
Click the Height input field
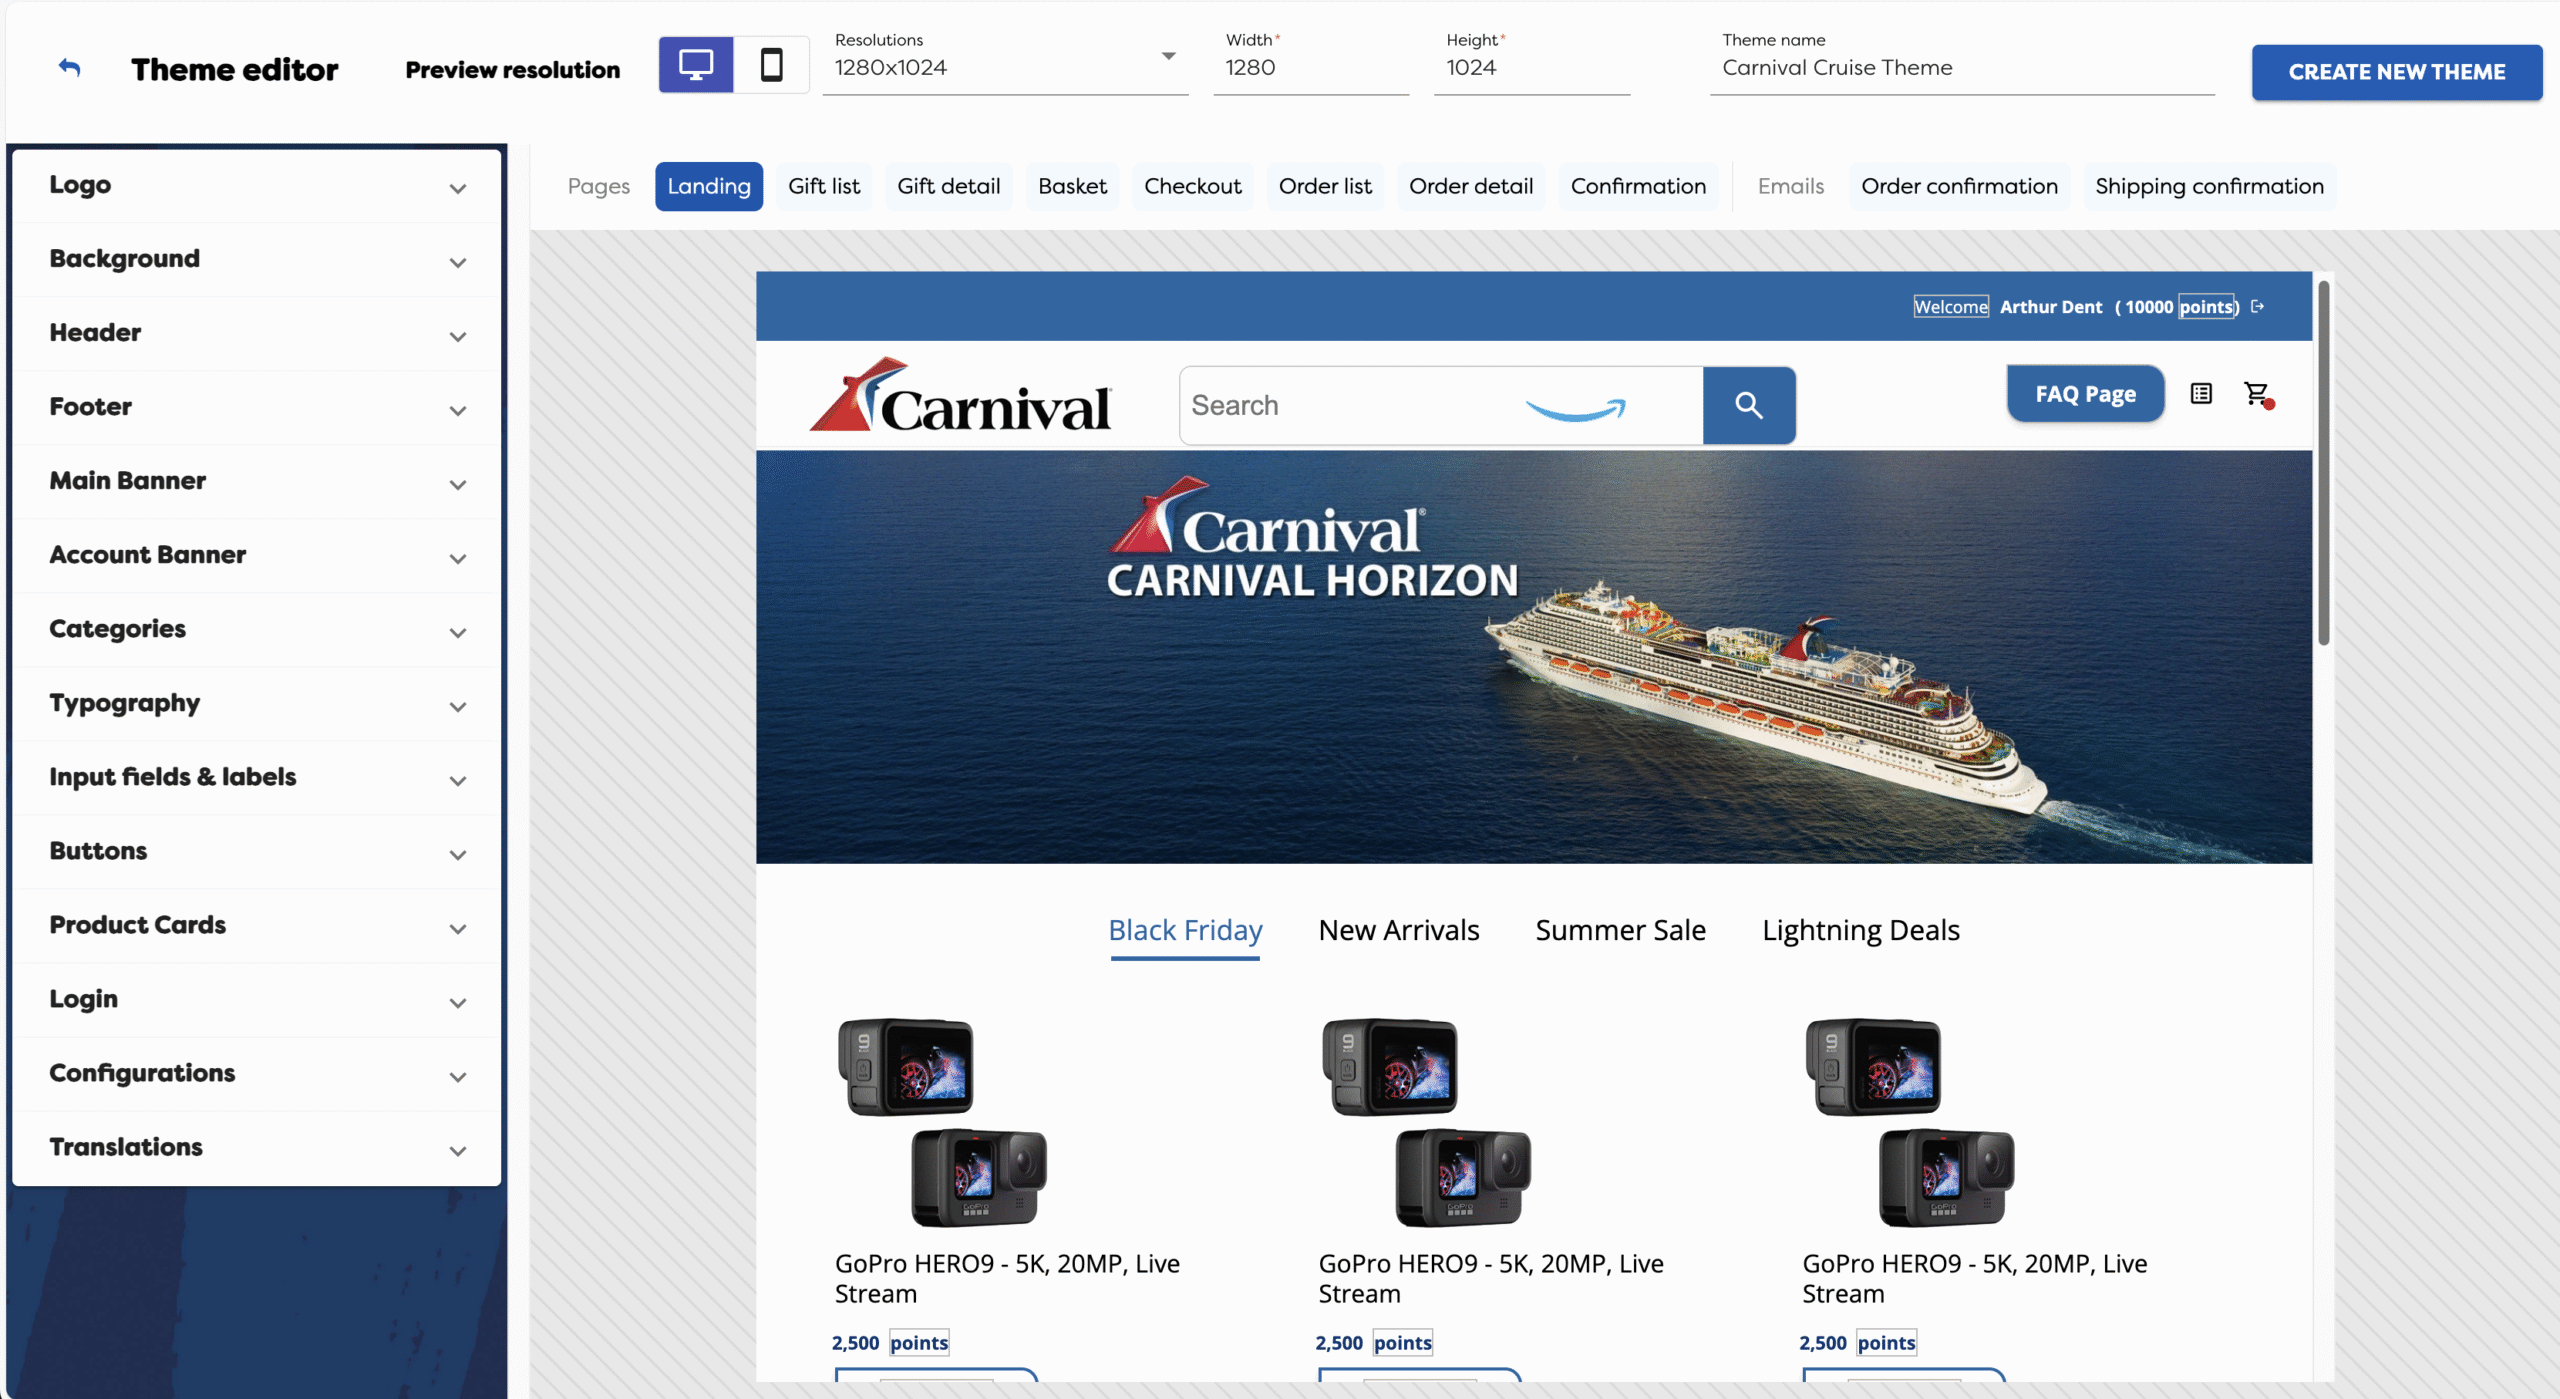pyautogui.click(x=1532, y=67)
